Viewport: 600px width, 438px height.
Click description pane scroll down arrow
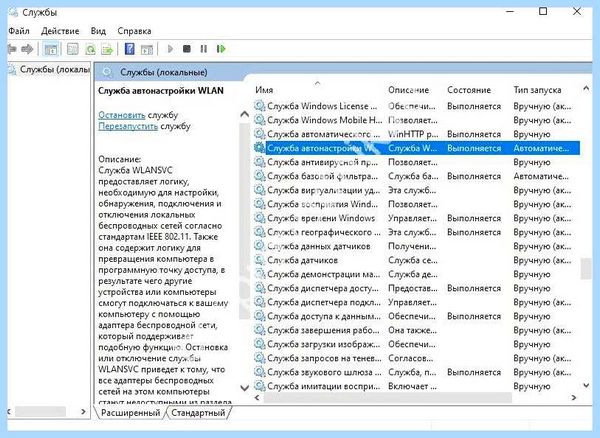pos(244,388)
